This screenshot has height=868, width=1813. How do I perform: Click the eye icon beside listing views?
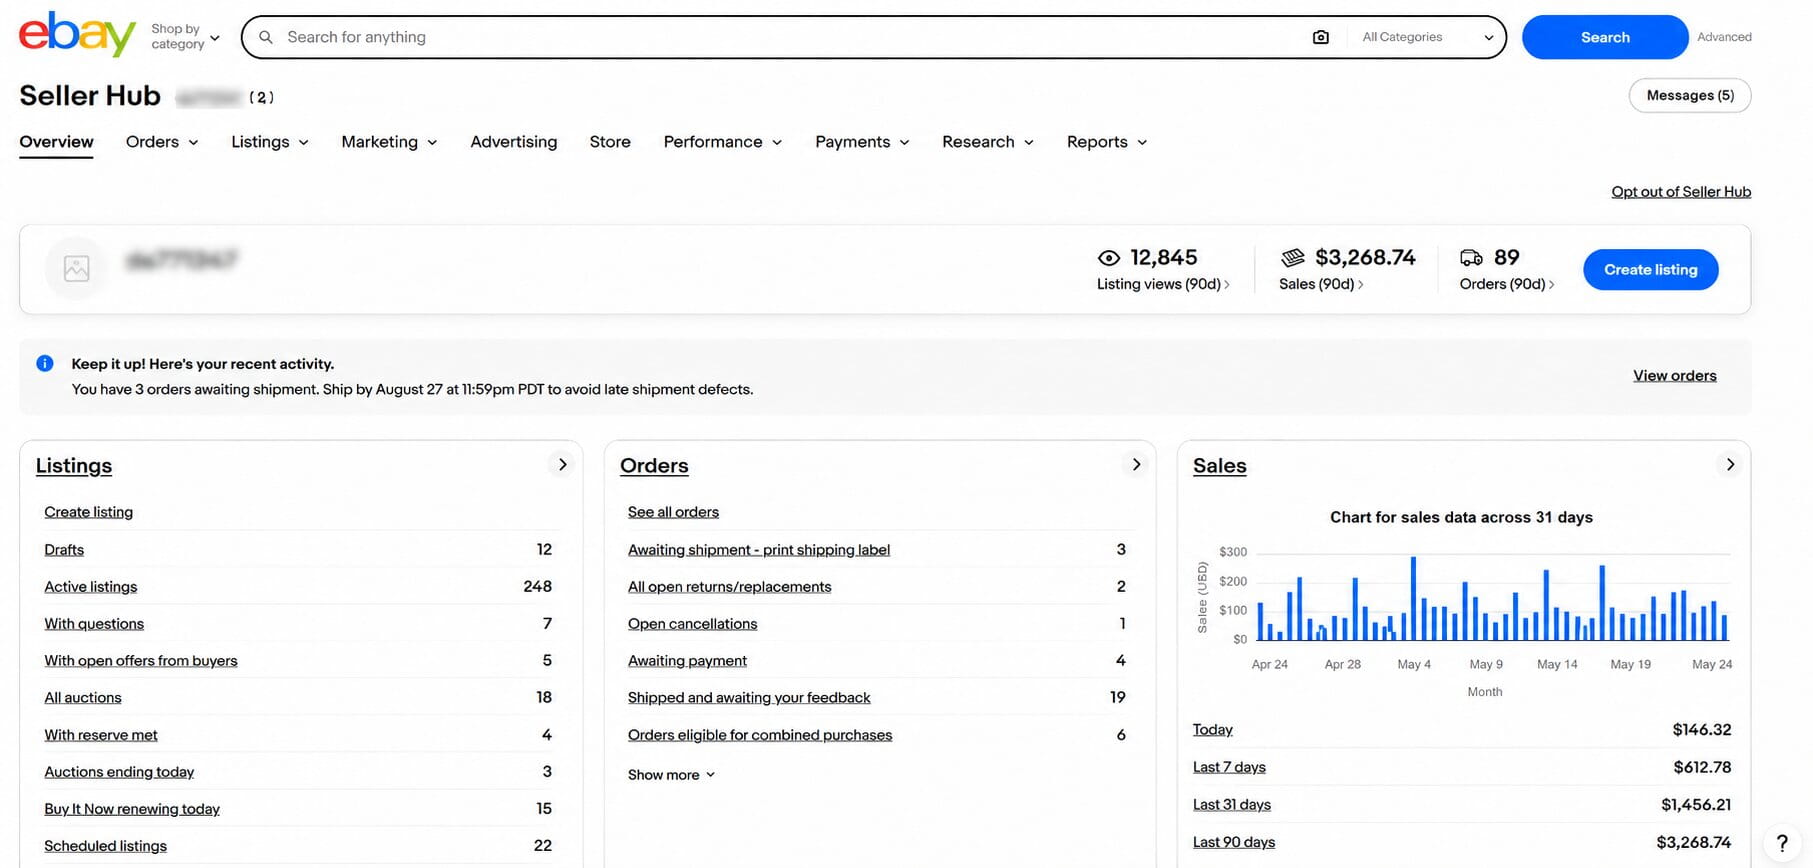(x=1108, y=258)
